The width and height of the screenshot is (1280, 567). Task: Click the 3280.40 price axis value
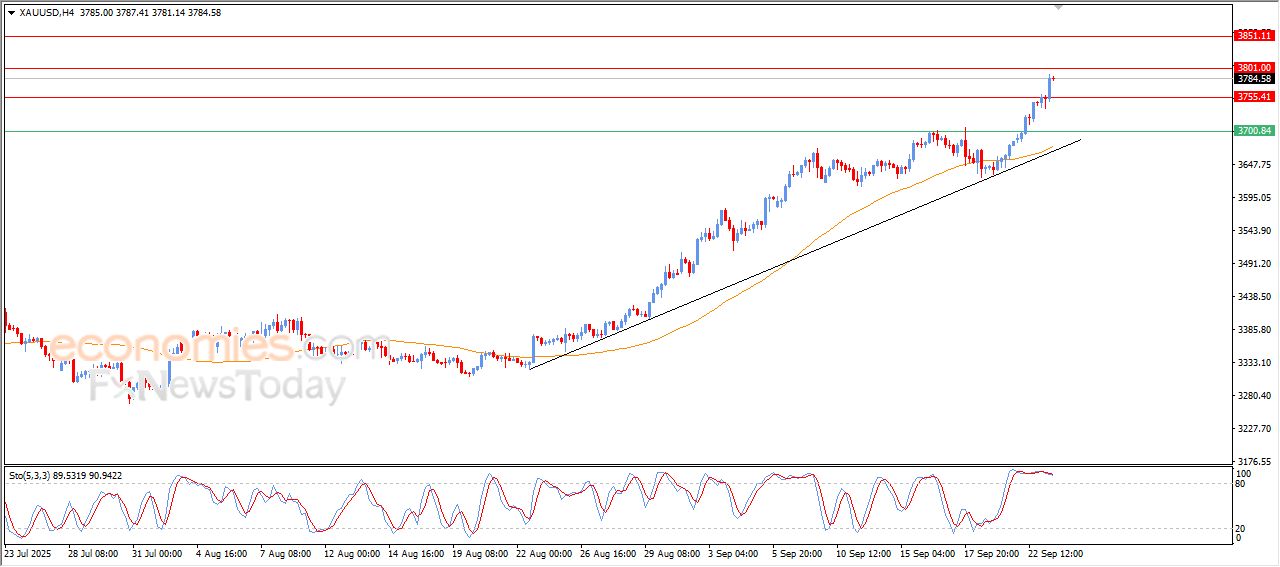tap(1254, 396)
